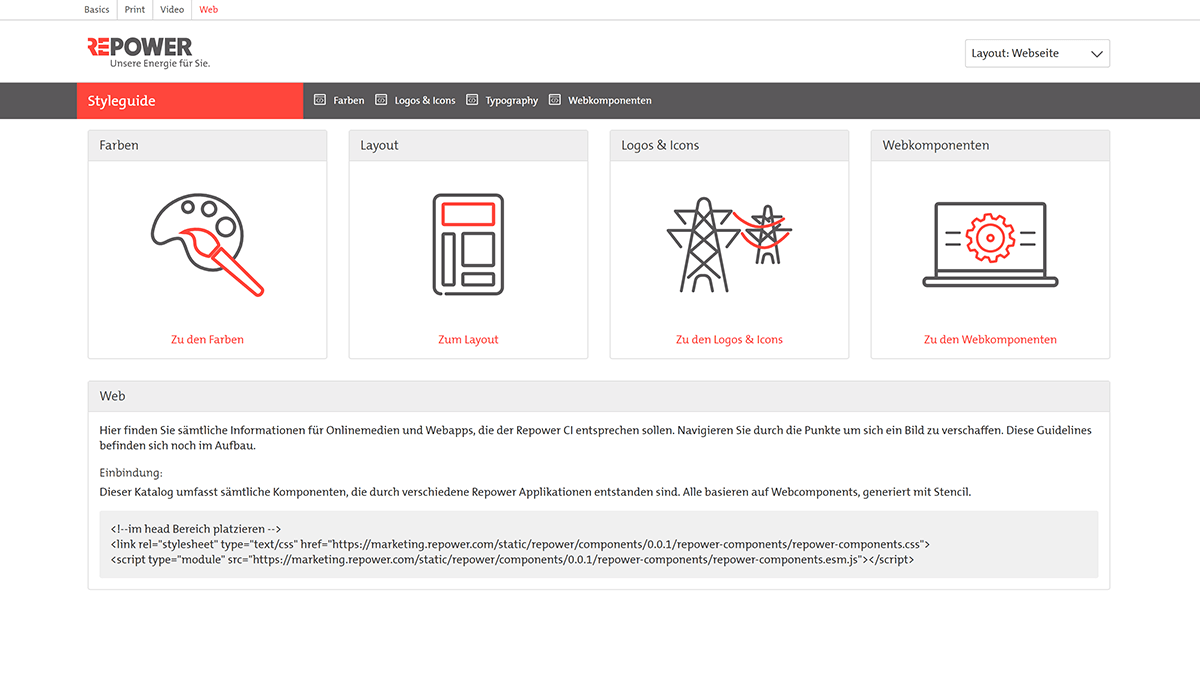Click the Webkomponenten navigation bar icon
1200x675 pixels.
coord(555,100)
